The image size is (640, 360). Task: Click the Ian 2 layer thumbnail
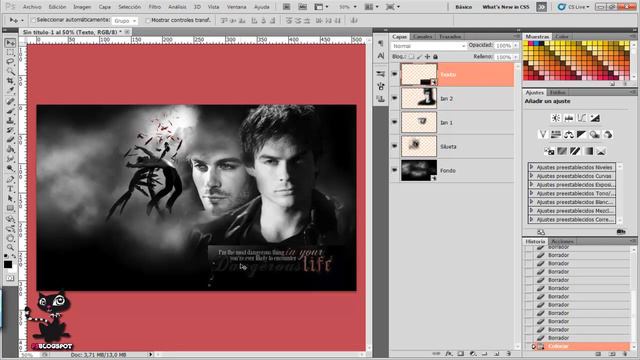coord(419,98)
